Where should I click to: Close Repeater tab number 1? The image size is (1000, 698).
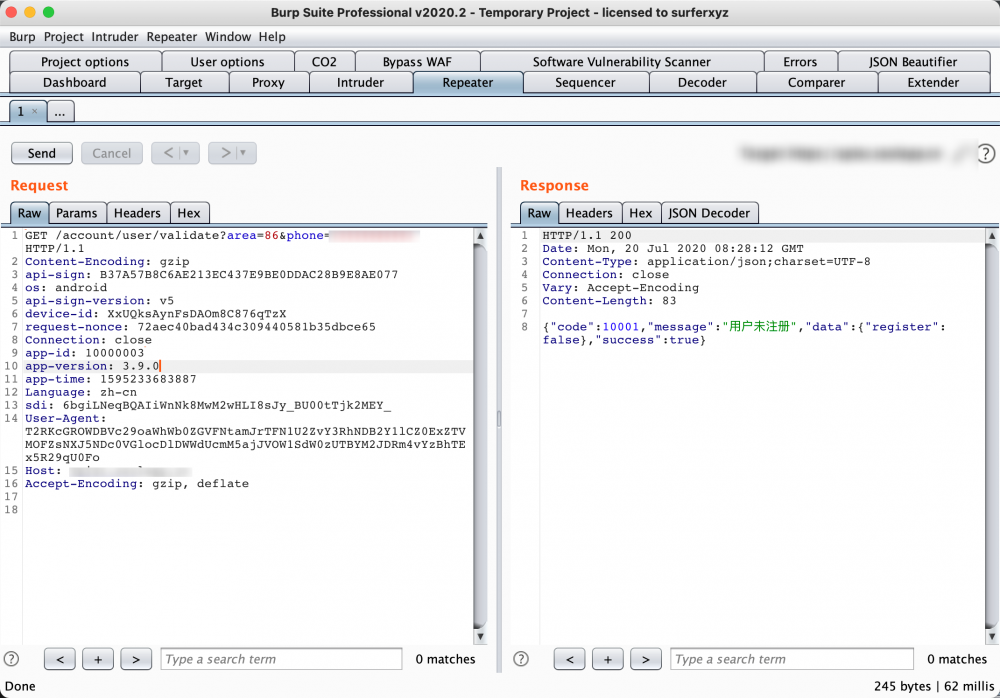(35, 112)
